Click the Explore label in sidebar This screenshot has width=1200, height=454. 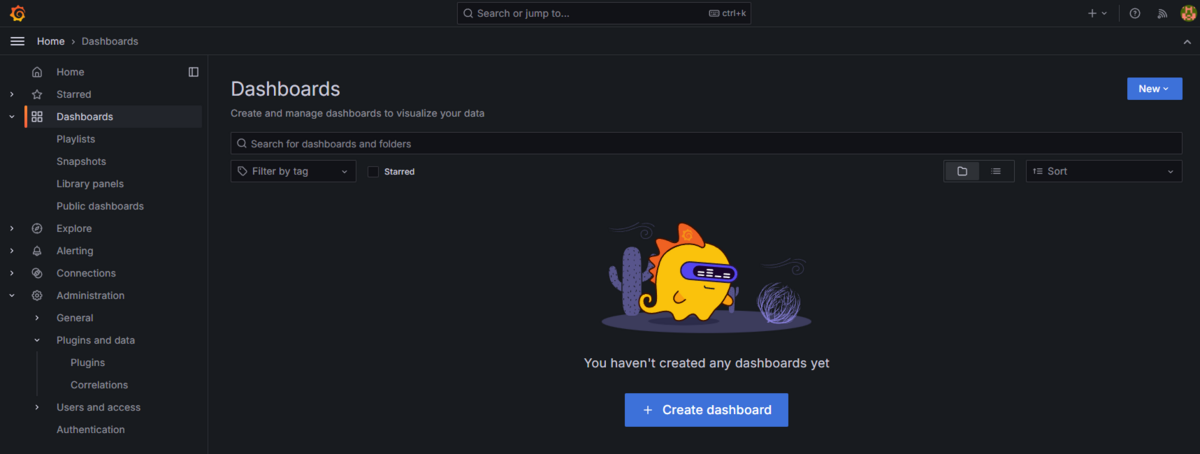(x=74, y=228)
